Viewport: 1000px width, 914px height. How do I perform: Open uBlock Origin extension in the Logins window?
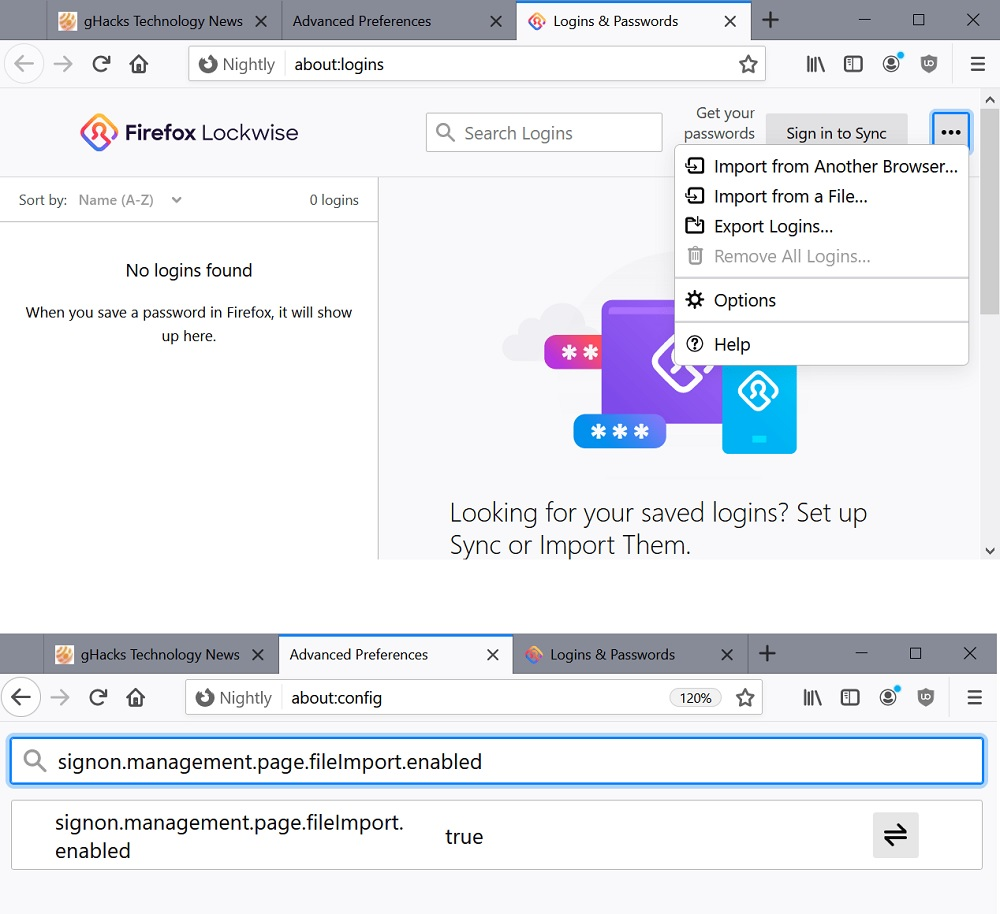click(x=929, y=64)
